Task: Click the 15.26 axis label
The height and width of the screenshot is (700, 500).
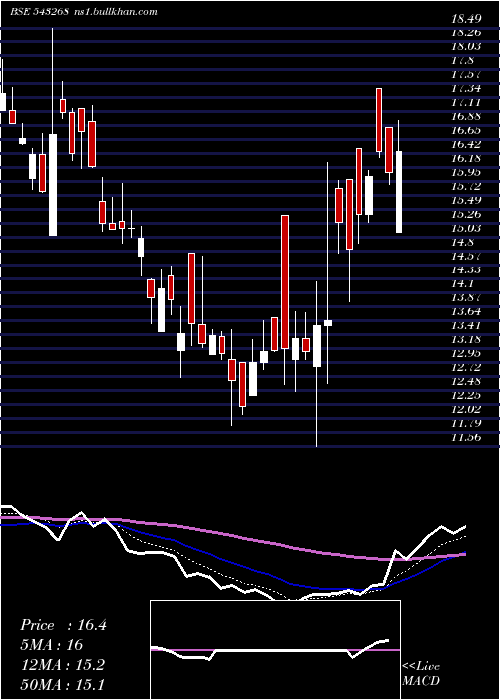Action: coord(466,214)
